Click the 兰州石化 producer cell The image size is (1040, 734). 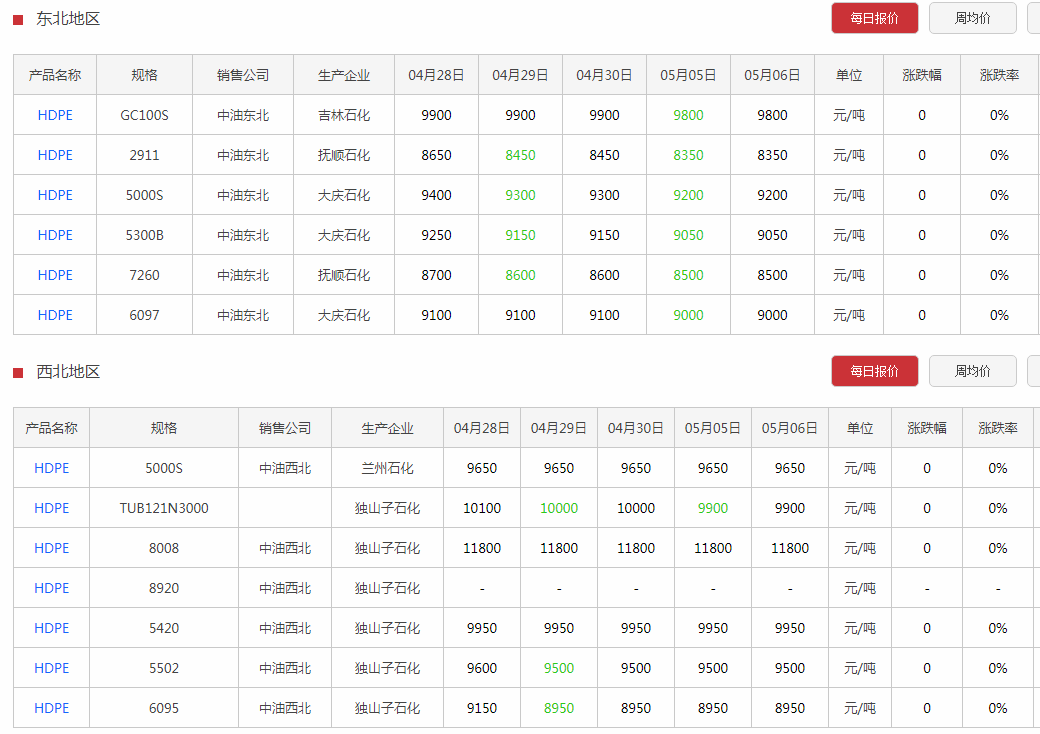[387, 468]
